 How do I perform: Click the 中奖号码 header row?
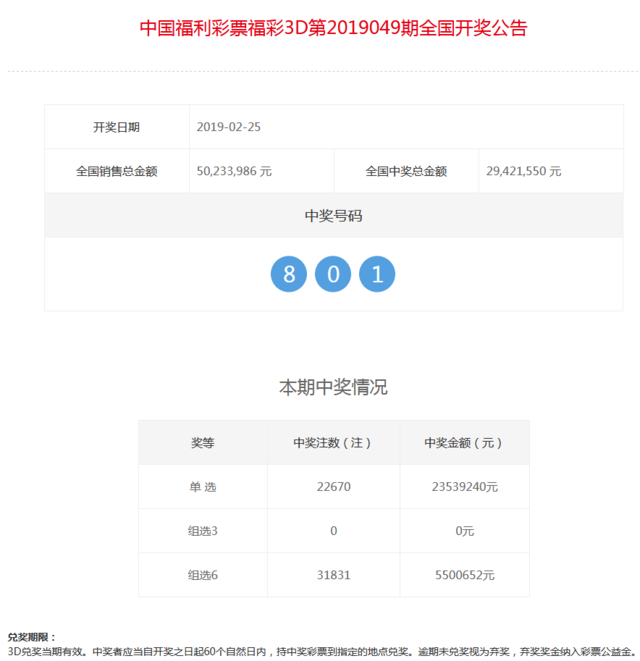[333, 215]
